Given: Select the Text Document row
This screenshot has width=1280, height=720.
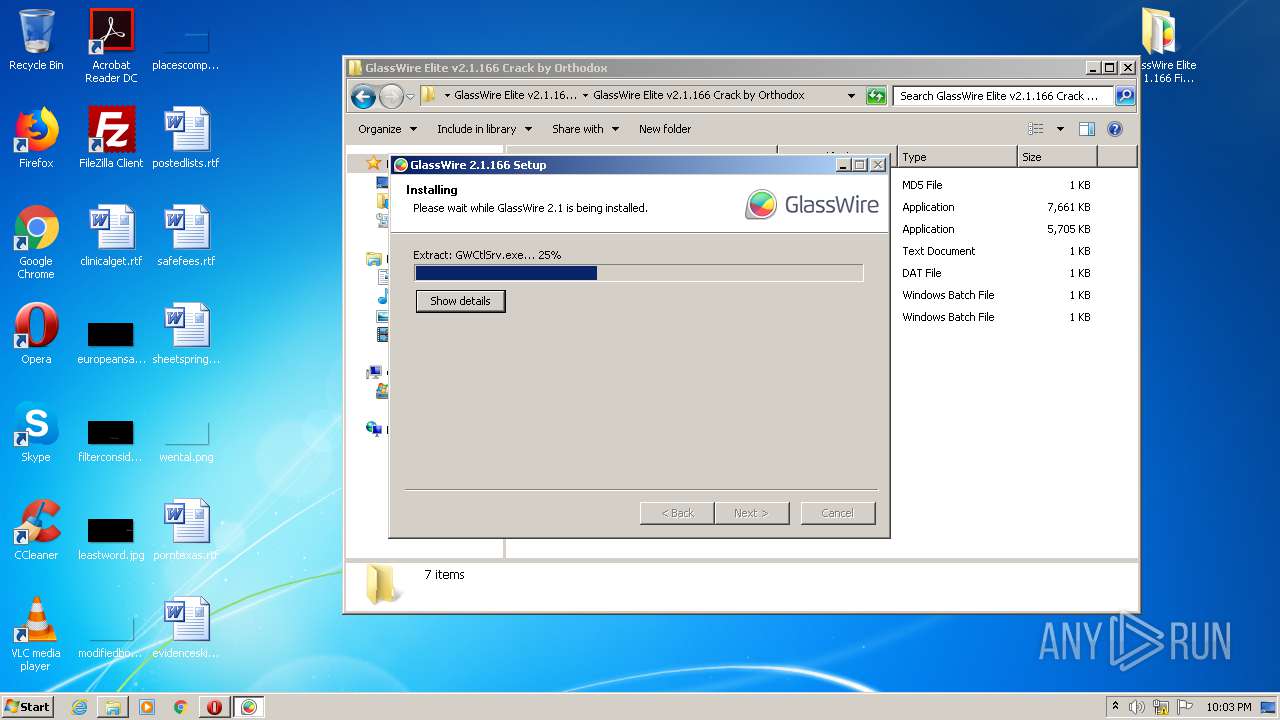Looking at the screenshot, I should tap(996, 251).
